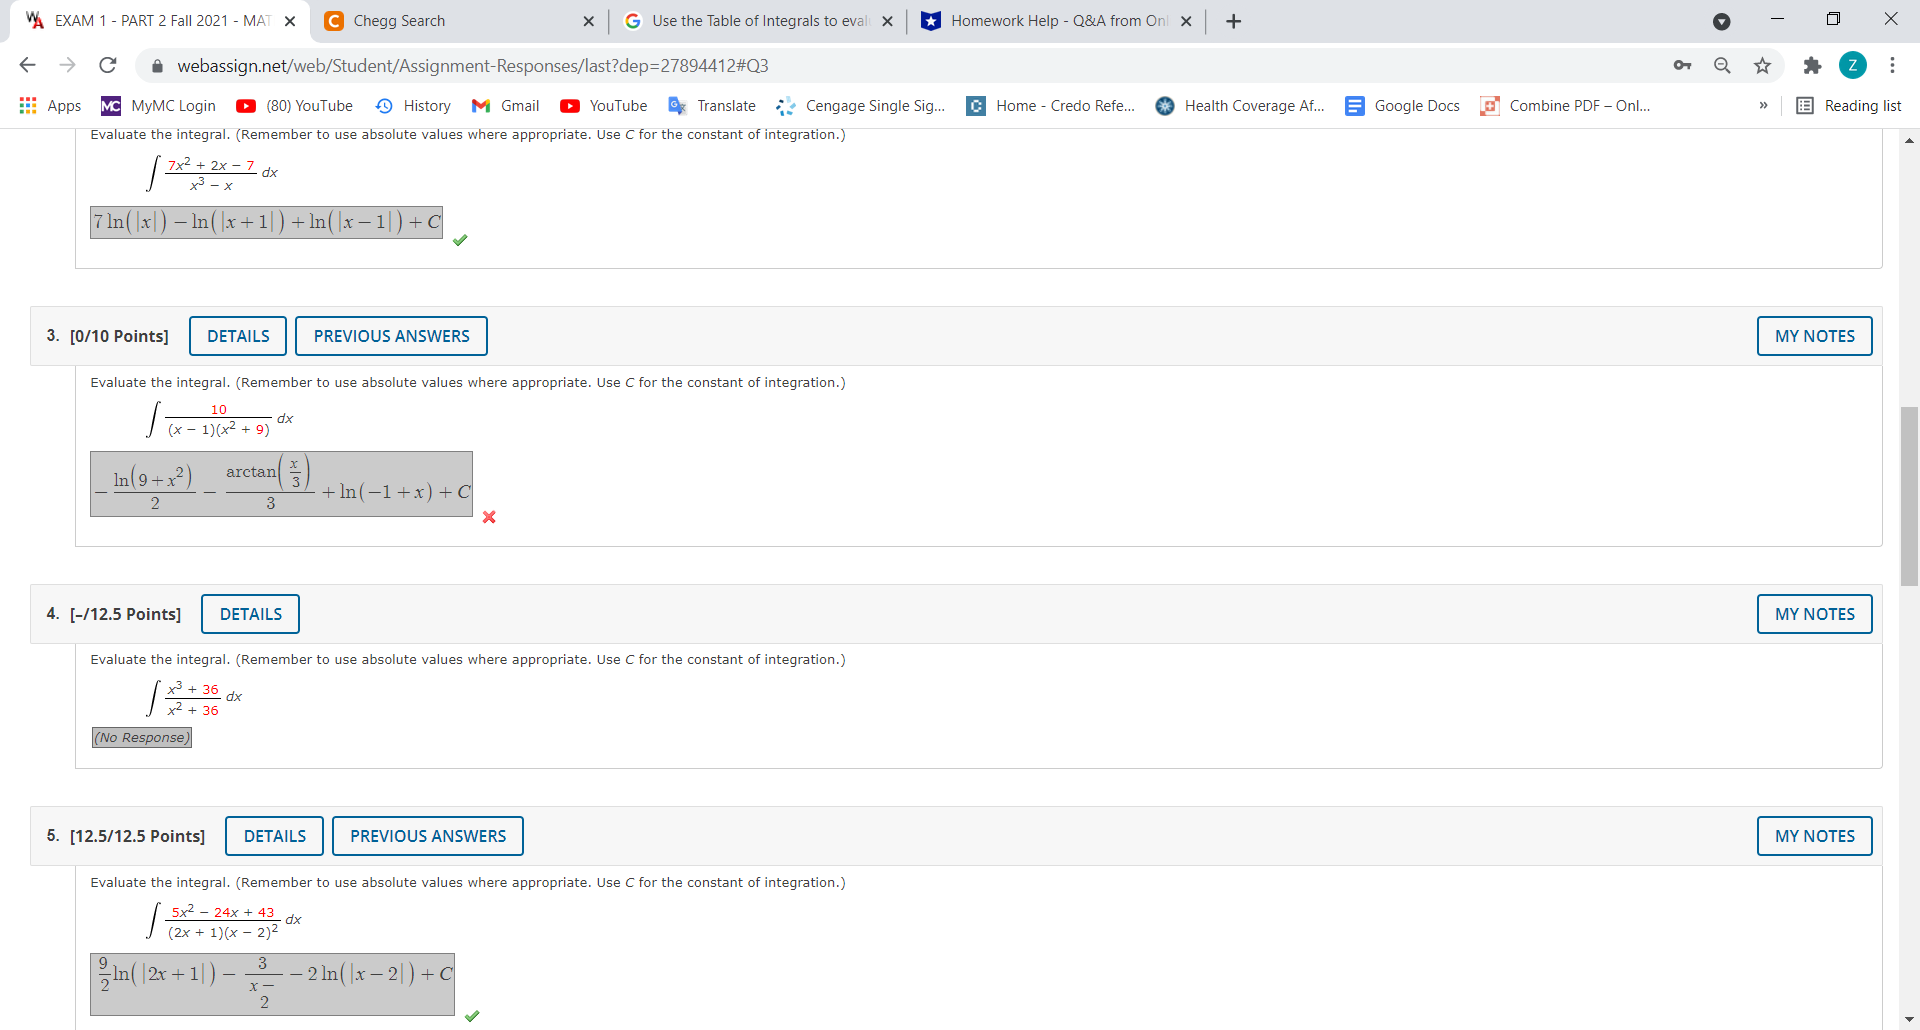Close the Table of Integrals tab

tap(887, 21)
